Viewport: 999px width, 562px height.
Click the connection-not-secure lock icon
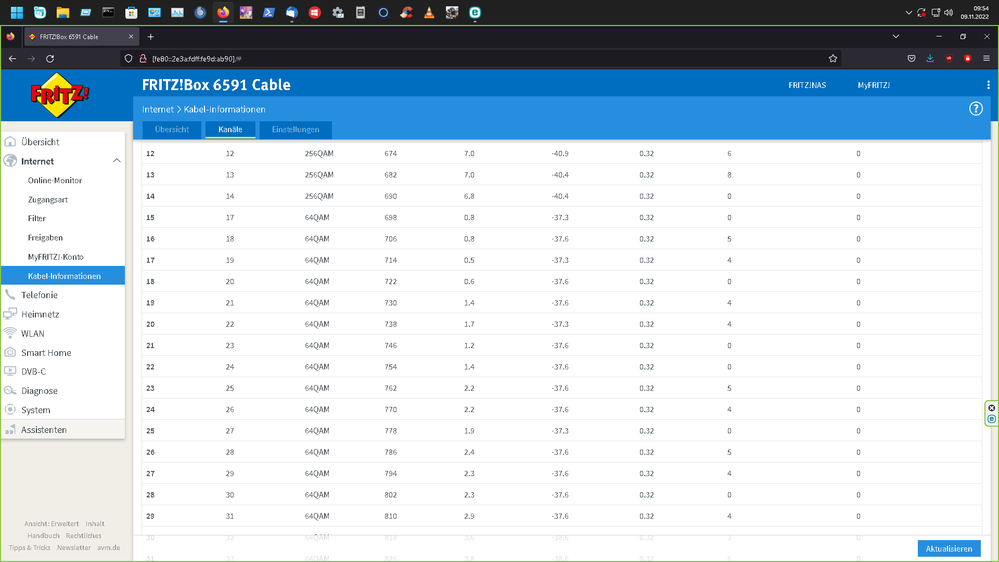143,59
